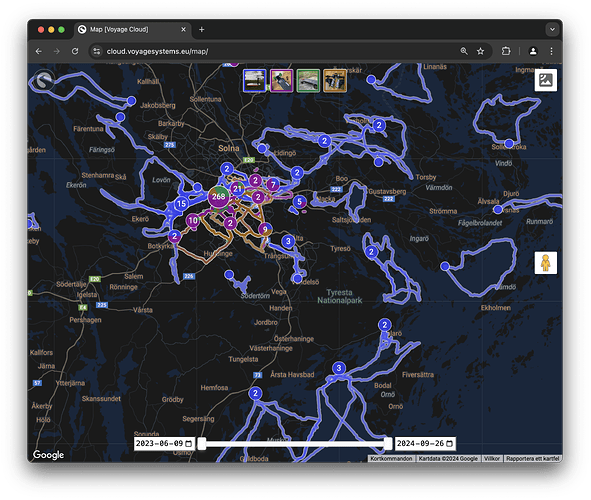Click the 268 cluster marker on the map
This screenshot has height=500, width=591.
coord(218,197)
